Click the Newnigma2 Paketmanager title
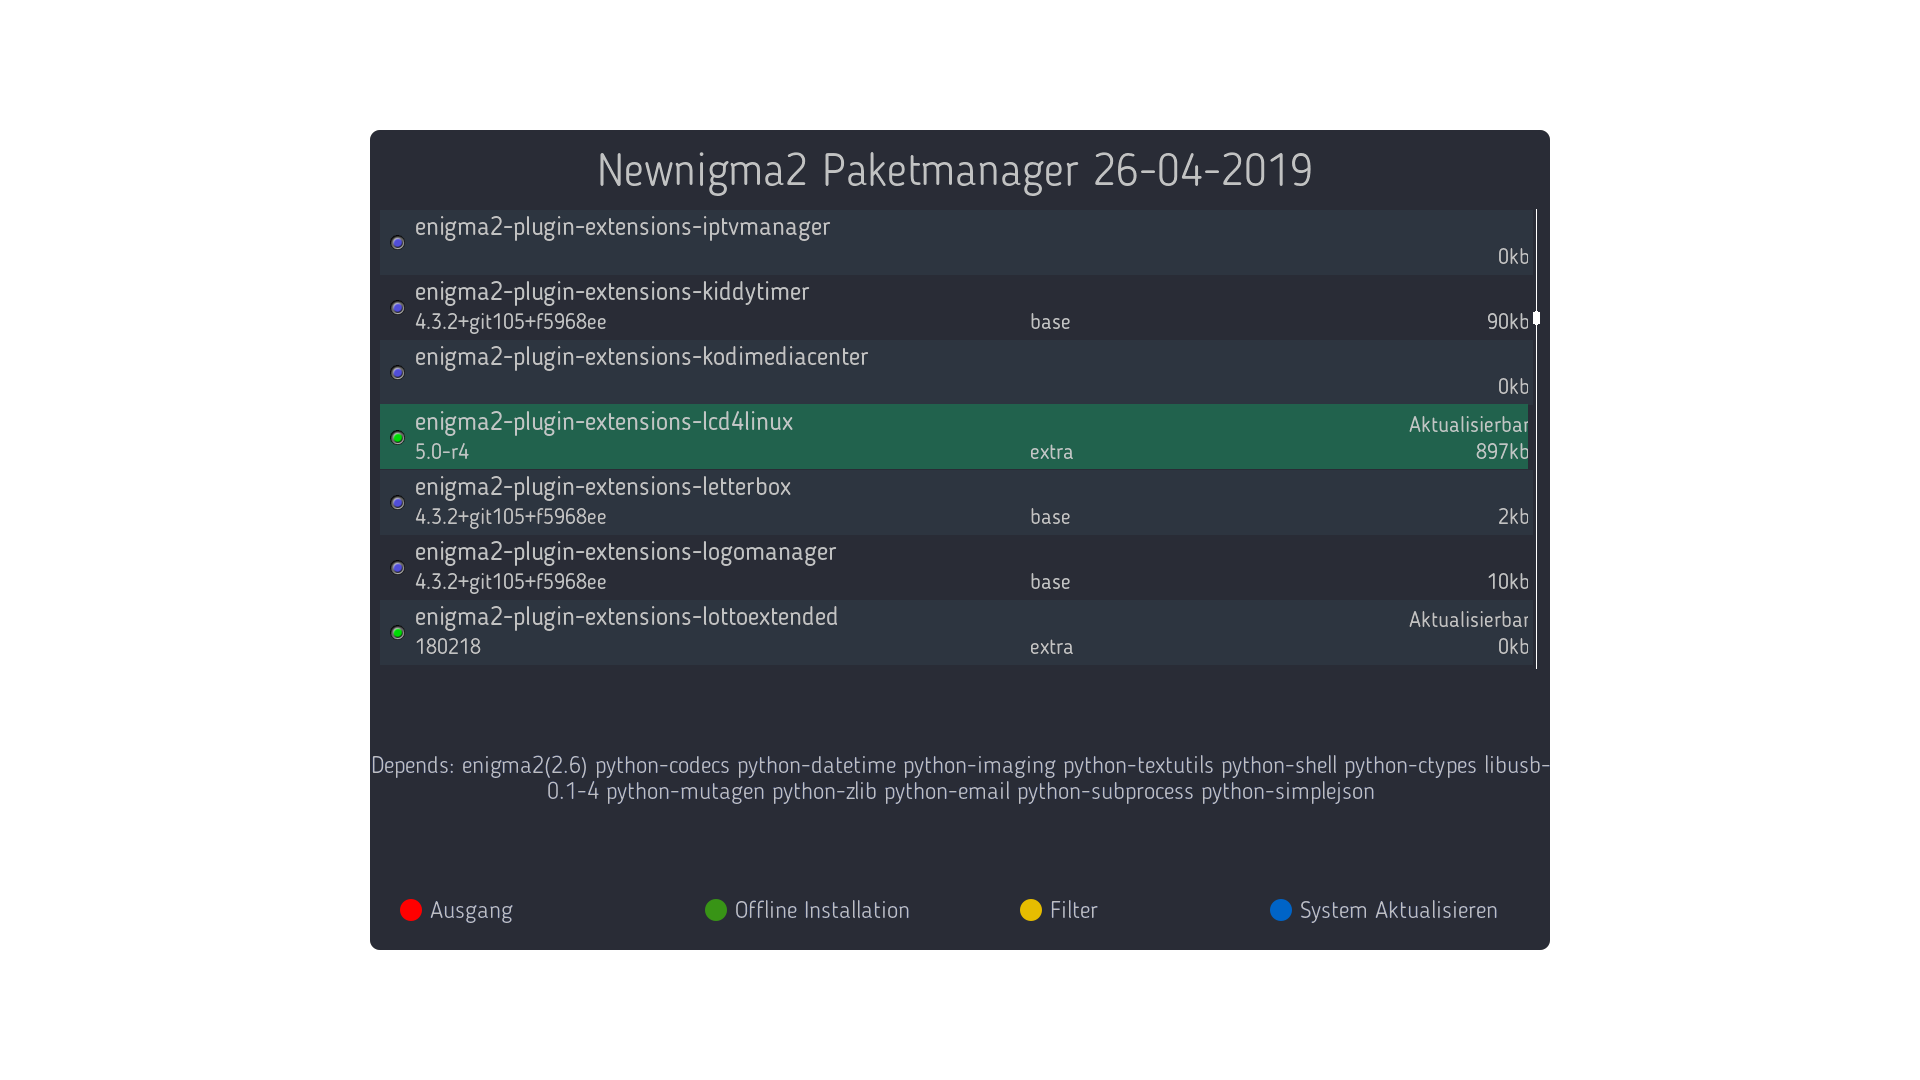 point(955,170)
